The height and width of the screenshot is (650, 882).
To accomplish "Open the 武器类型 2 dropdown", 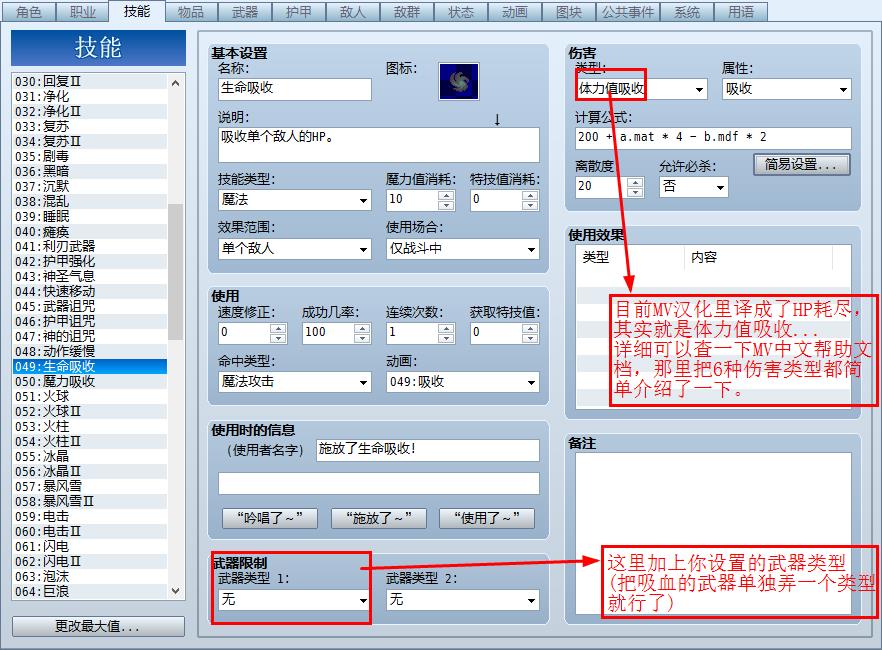I will (x=462, y=600).
